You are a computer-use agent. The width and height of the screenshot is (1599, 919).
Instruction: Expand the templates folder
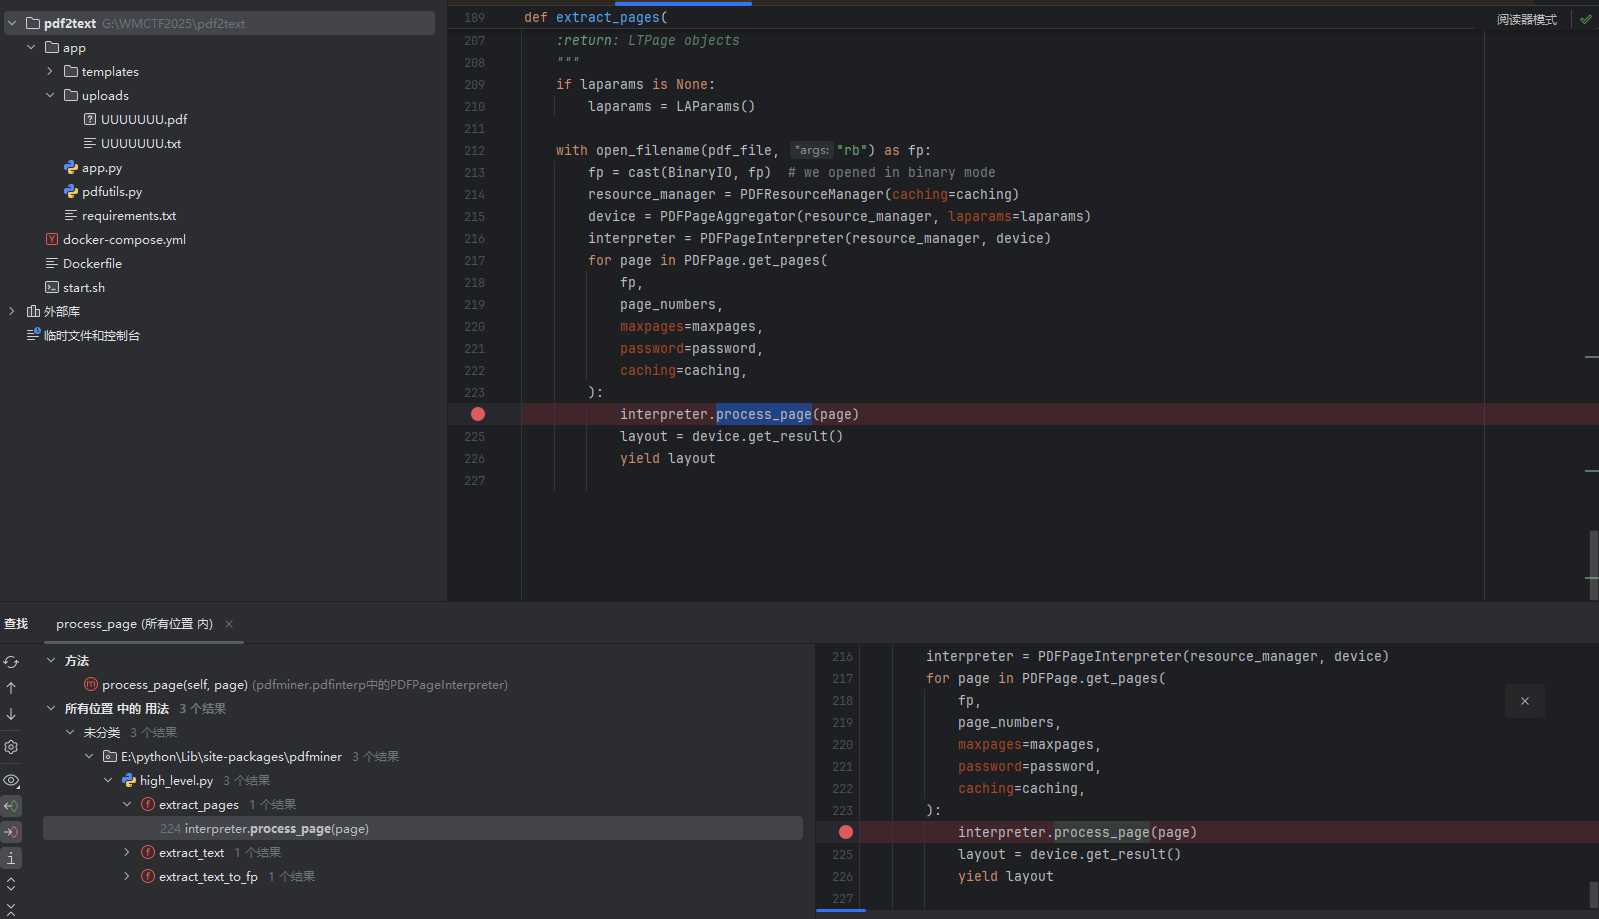tap(50, 71)
